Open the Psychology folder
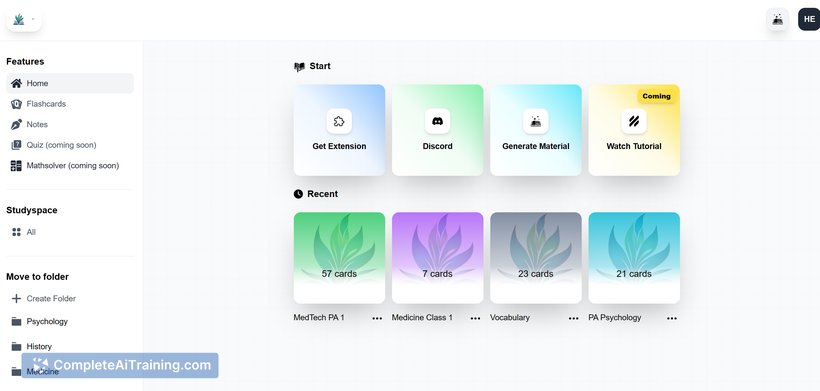820x391 pixels. [x=70, y=321]
